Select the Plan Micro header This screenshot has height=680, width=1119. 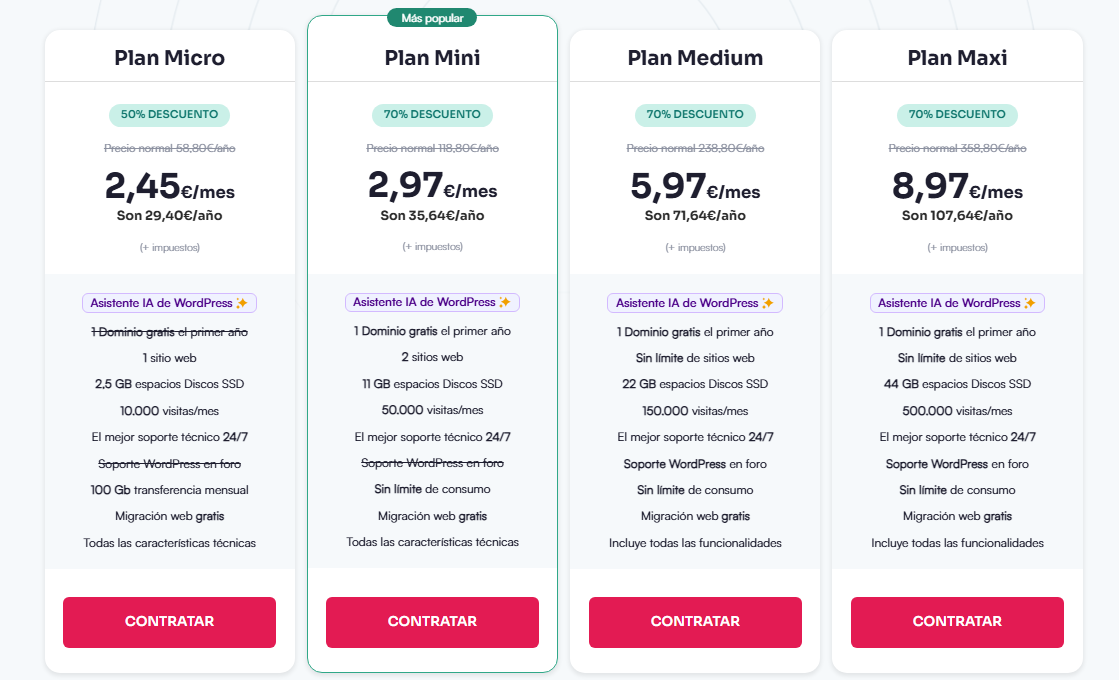tap(169, 57)
